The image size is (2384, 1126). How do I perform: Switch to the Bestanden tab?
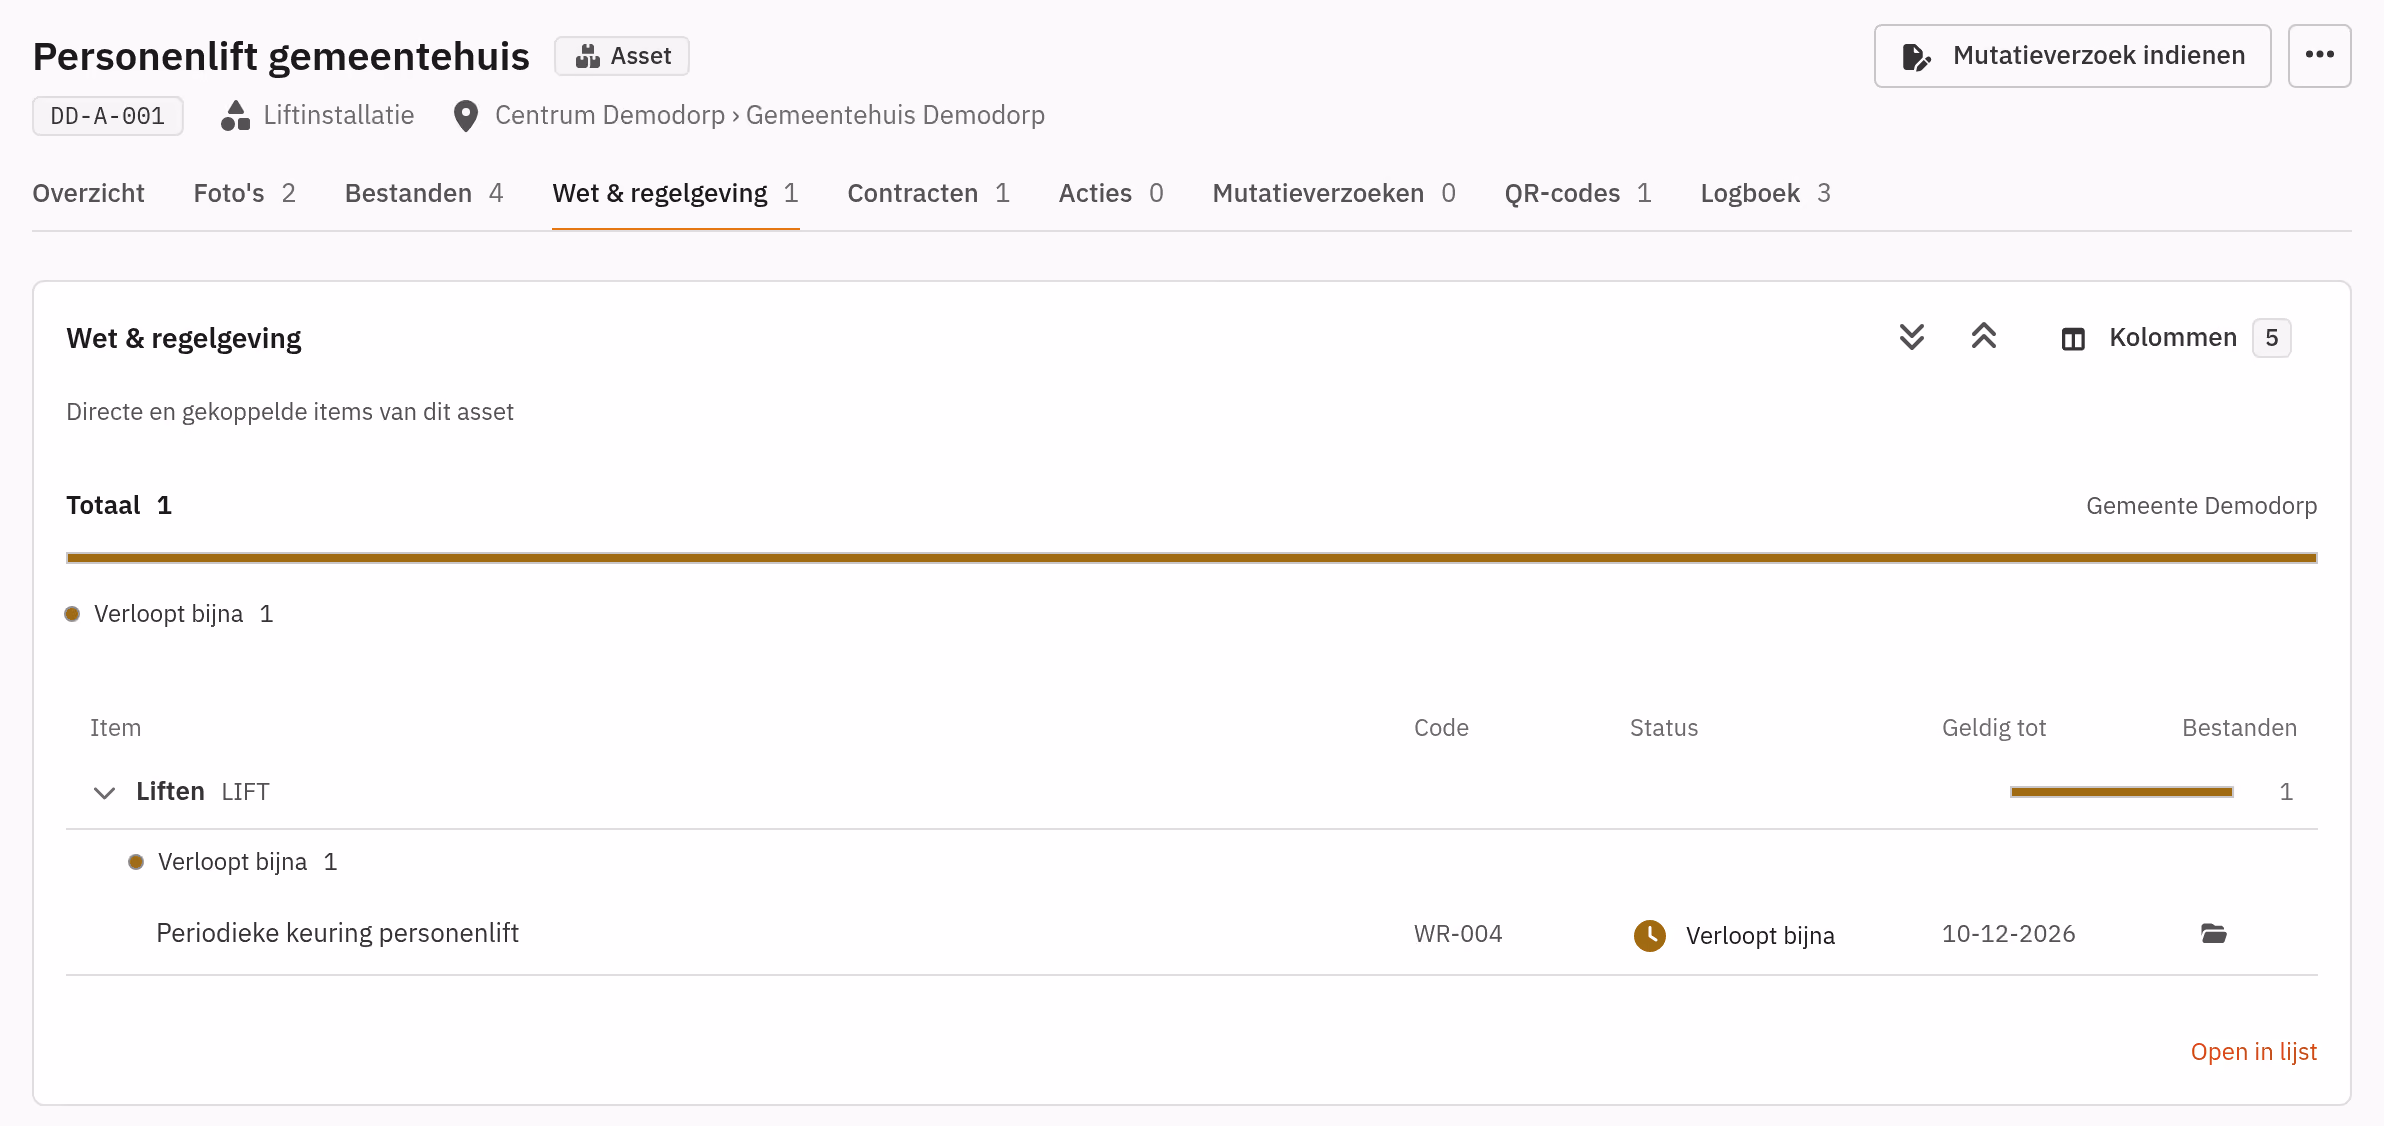424,193
